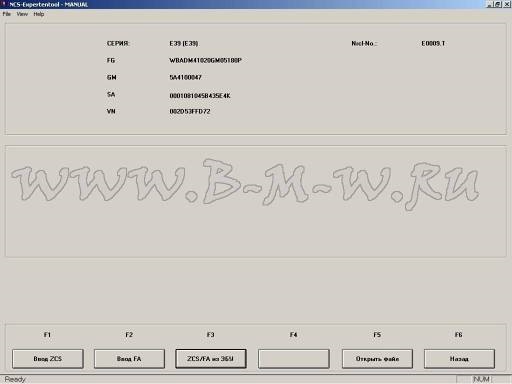Select the GM value 5A4100047
The image size is (512, 384).
point(185,77)
